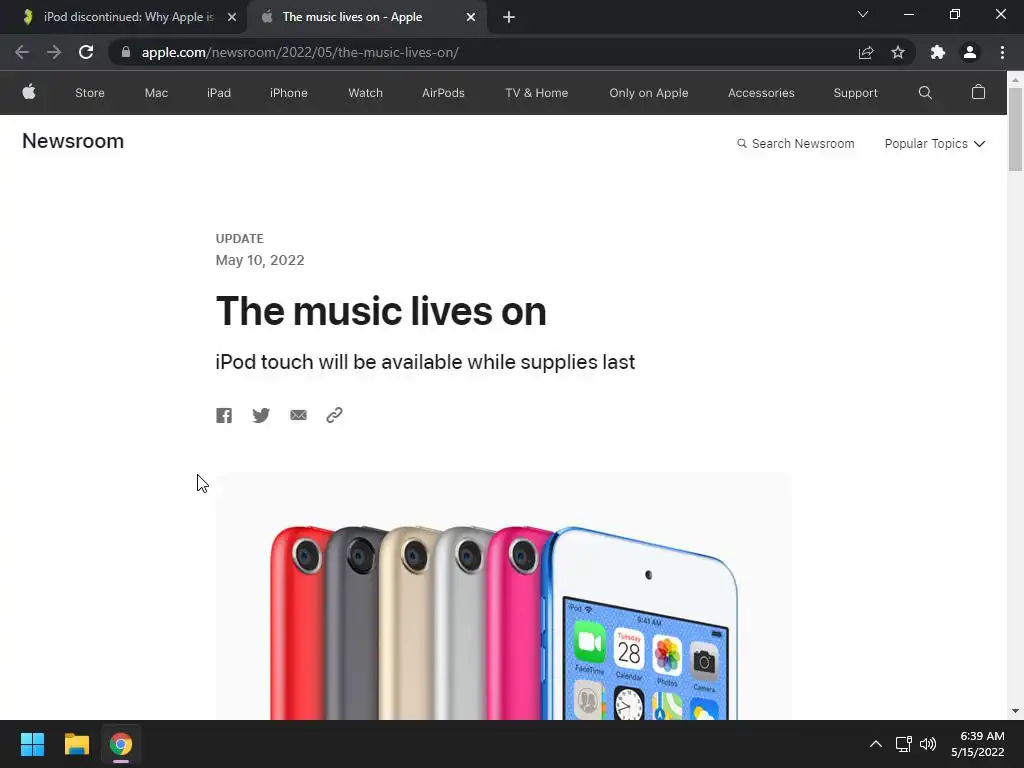
Task: Click the browser forward arrow
Action: [x=54, y=52]
